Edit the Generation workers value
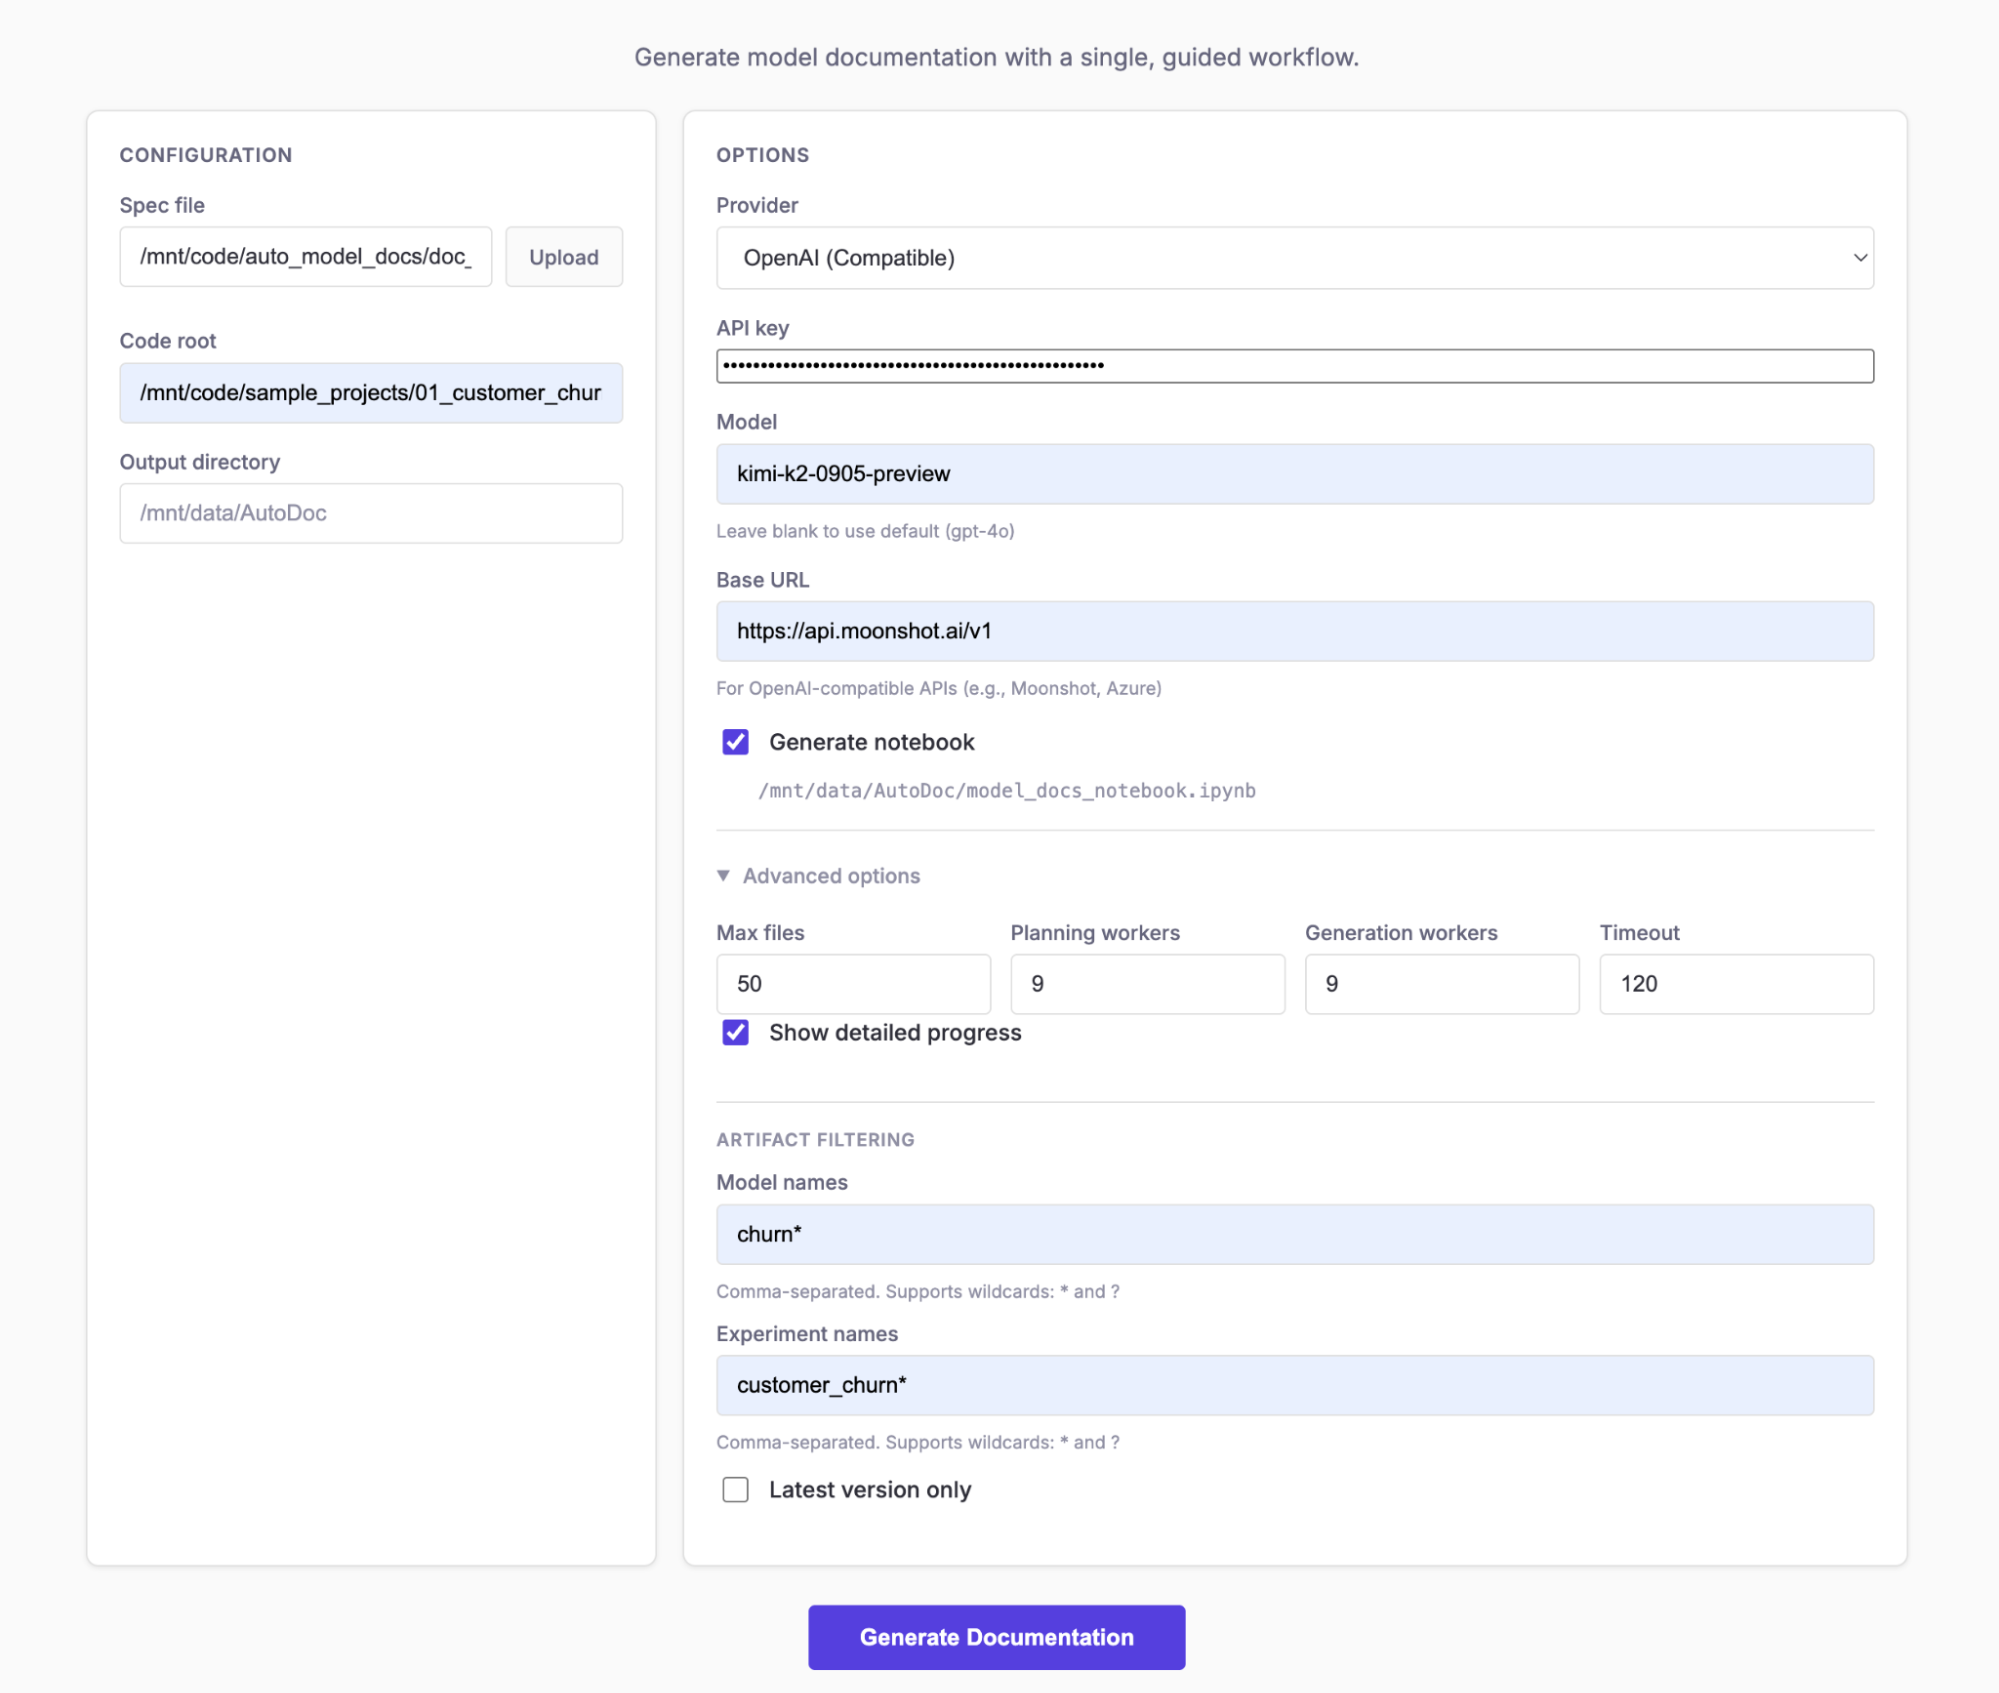 [x=1441, y=983]
